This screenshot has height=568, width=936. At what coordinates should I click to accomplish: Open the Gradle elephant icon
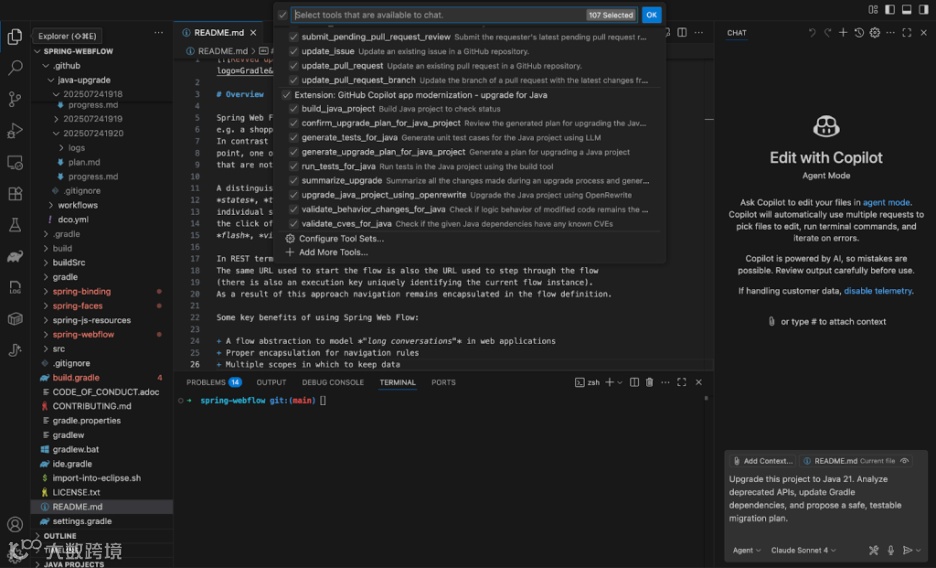coord(15,257)
